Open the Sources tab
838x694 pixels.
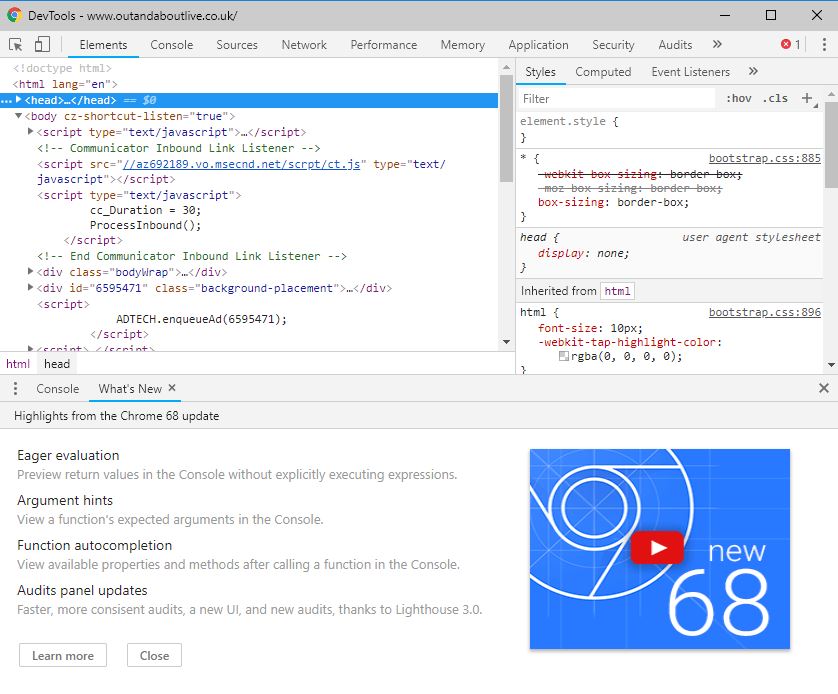point(237,45)
